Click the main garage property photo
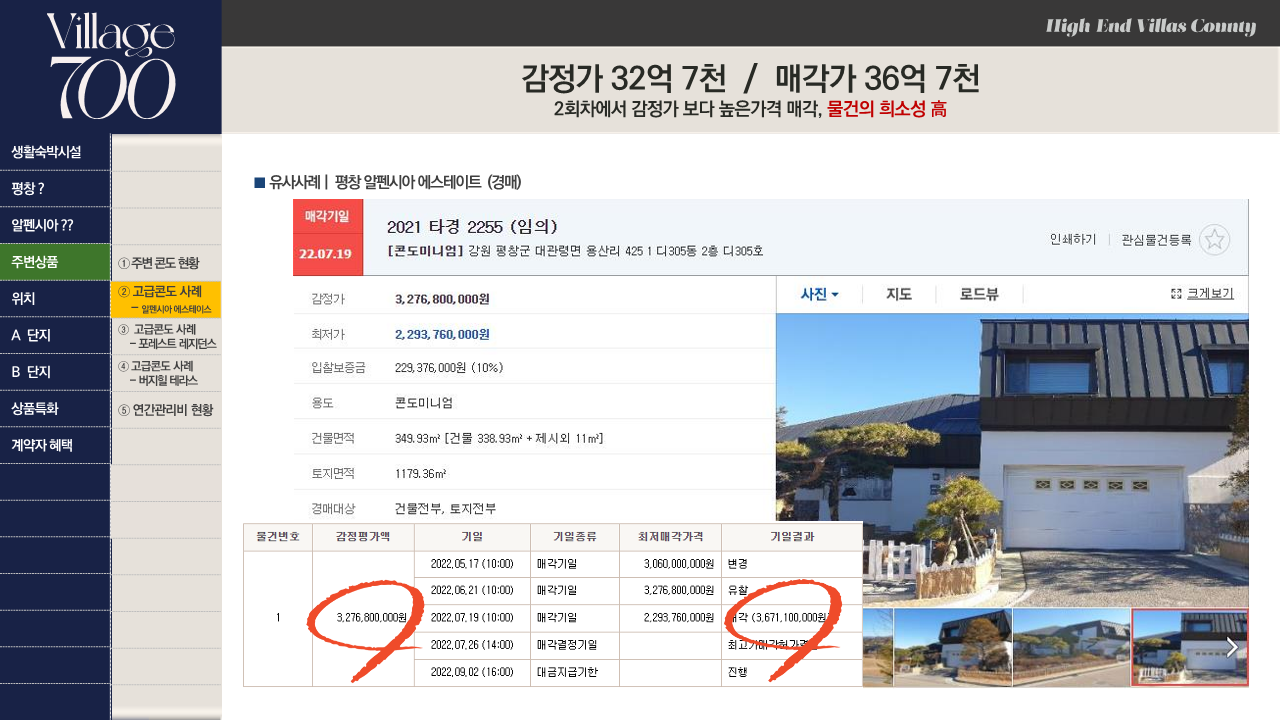The image size is (1280, 720). point(1011,460)
